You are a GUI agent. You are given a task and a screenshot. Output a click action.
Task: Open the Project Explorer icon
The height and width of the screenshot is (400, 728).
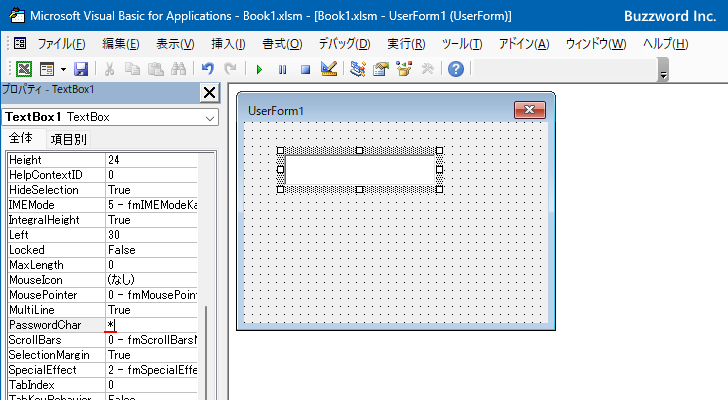pyautogui.click(x=358, y=69)
